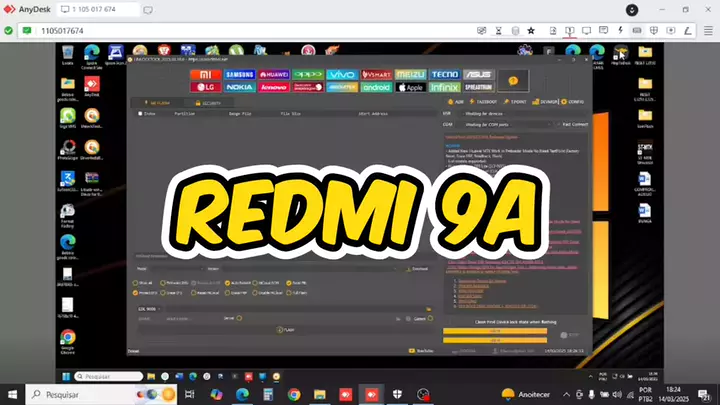This screenshot has height=405, width=720.
Task: Pick the Android brand tile
Action: click(376, 87)
